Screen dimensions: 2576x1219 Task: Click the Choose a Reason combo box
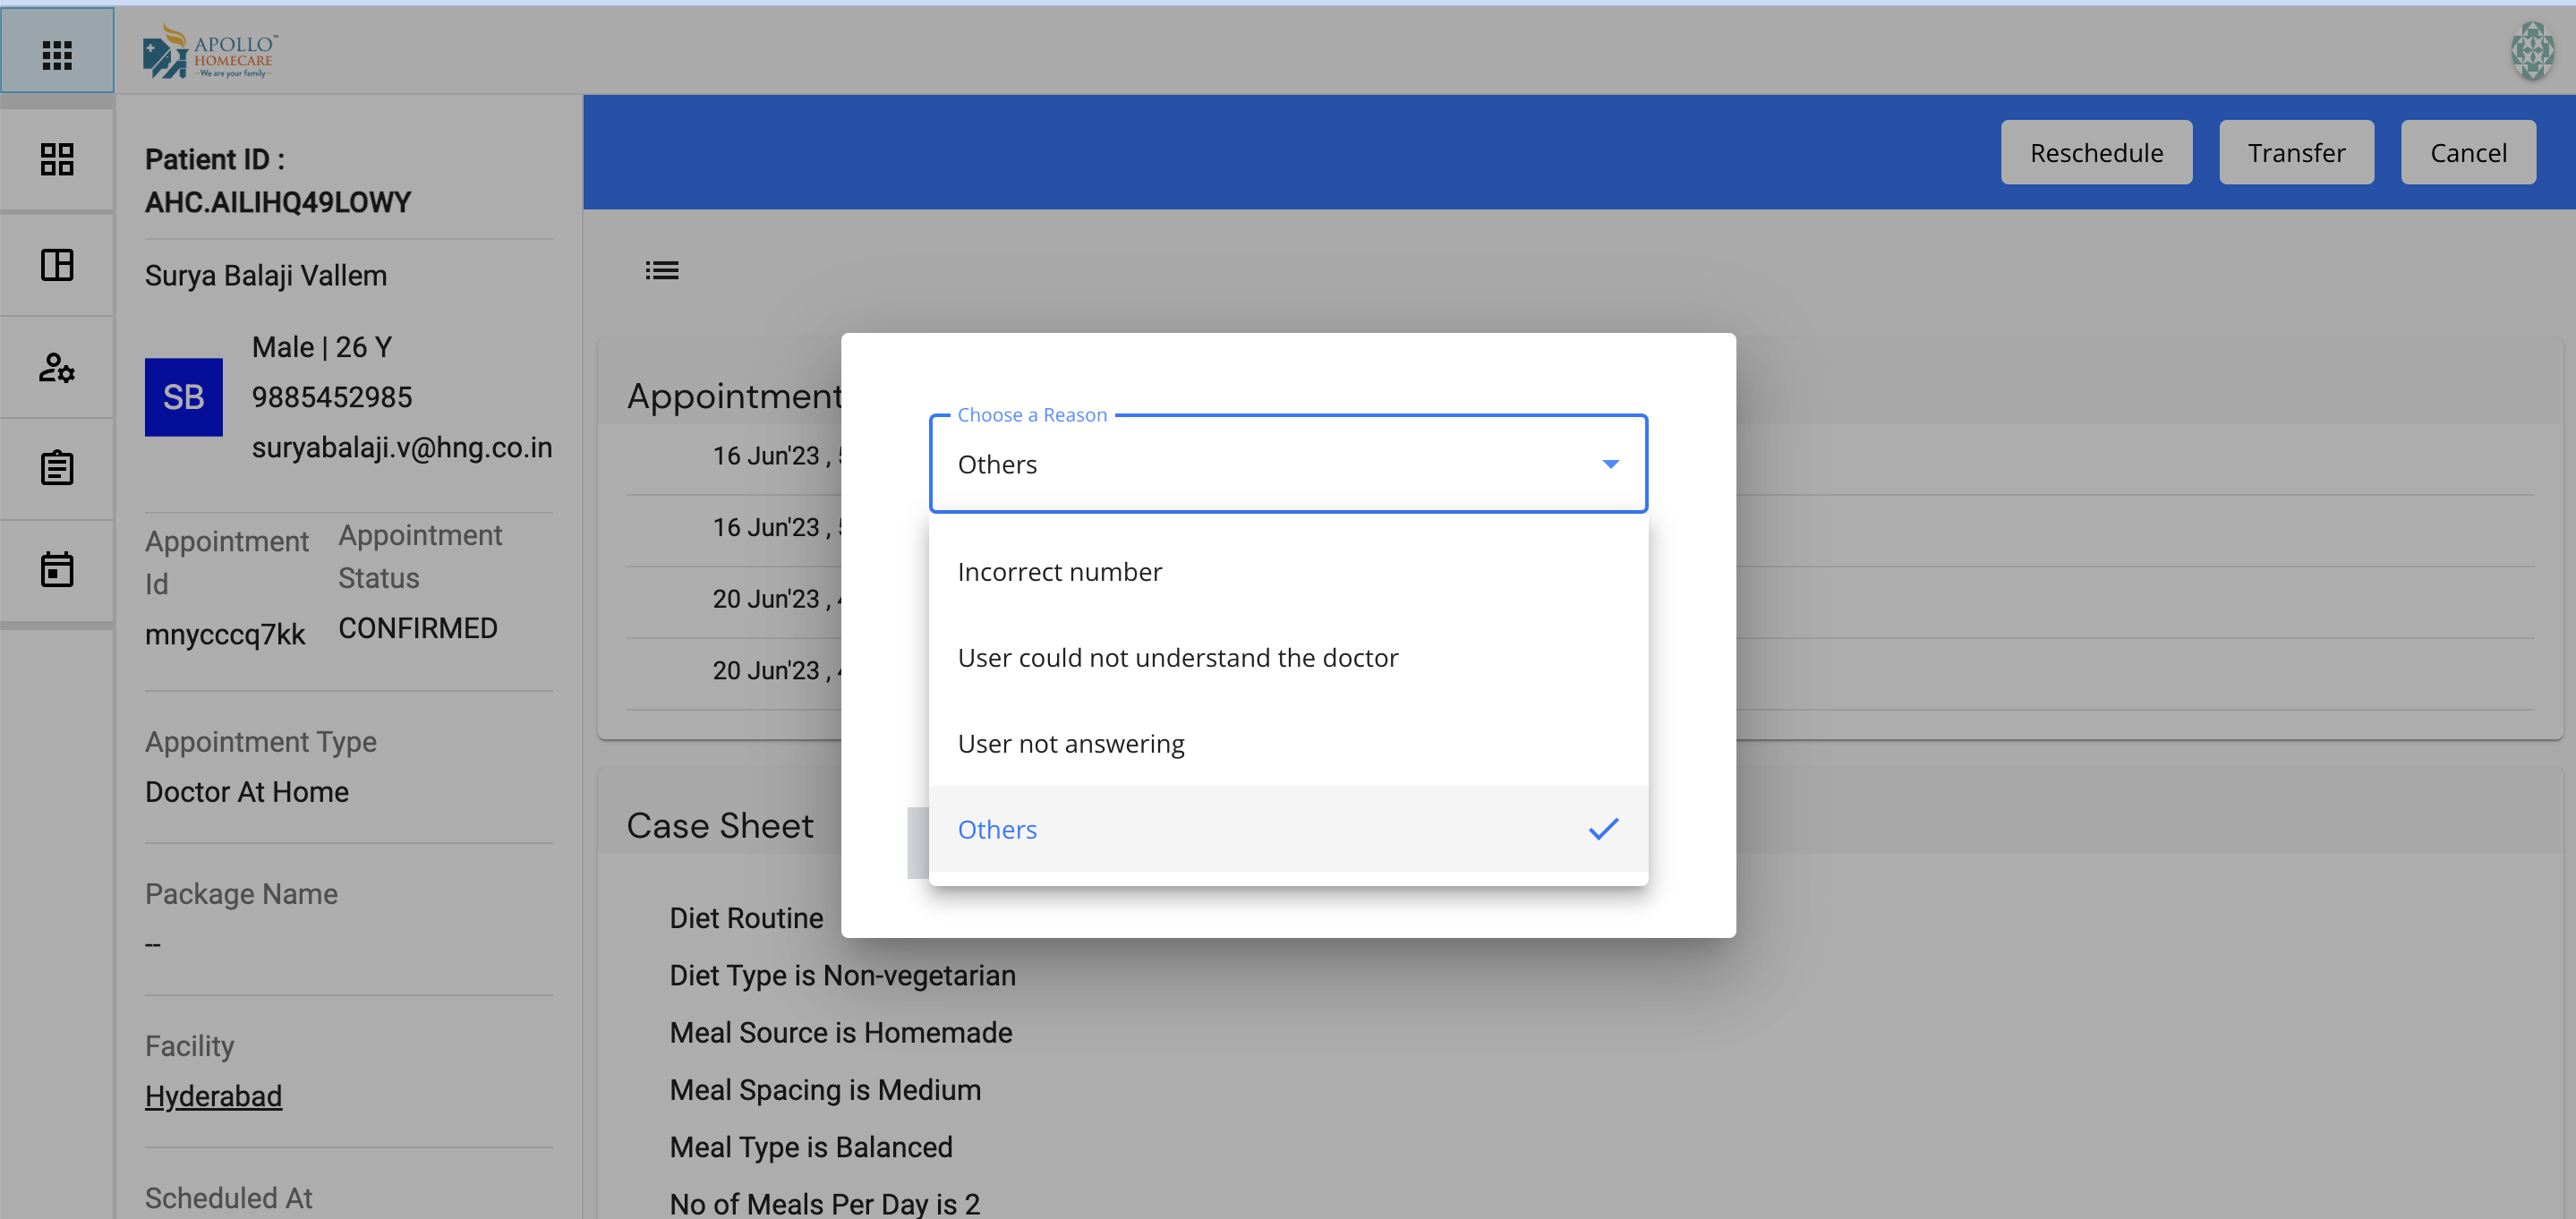point(1270,464)
